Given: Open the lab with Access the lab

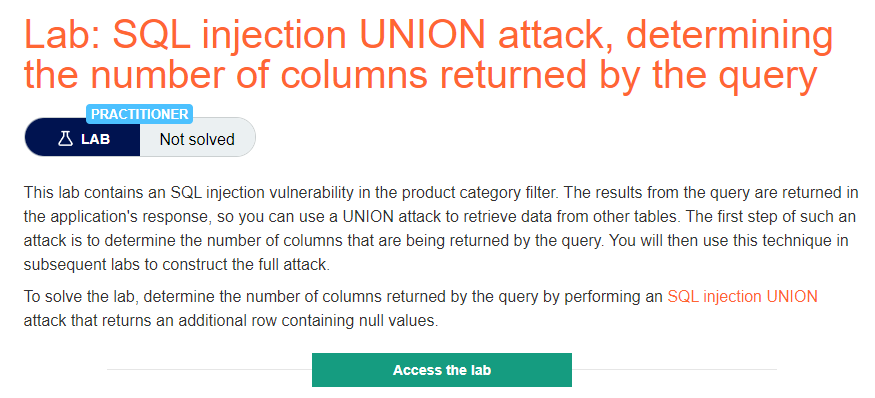Looking at the screenshot, I should tap(441, 370).
